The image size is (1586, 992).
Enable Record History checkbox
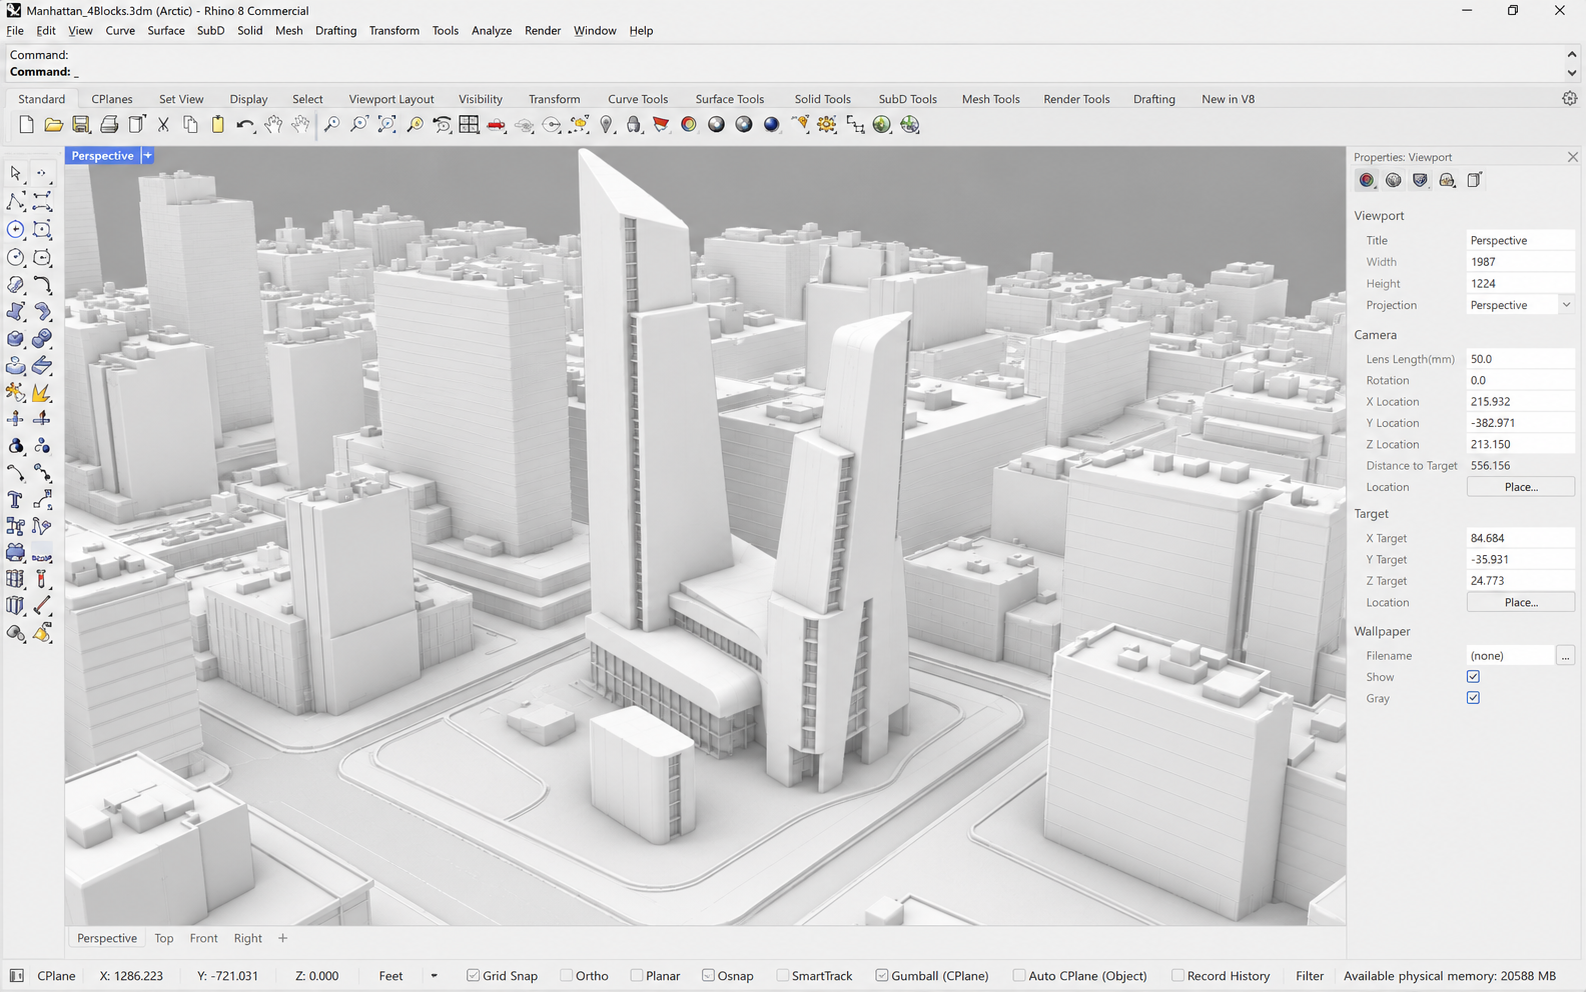1177,975
